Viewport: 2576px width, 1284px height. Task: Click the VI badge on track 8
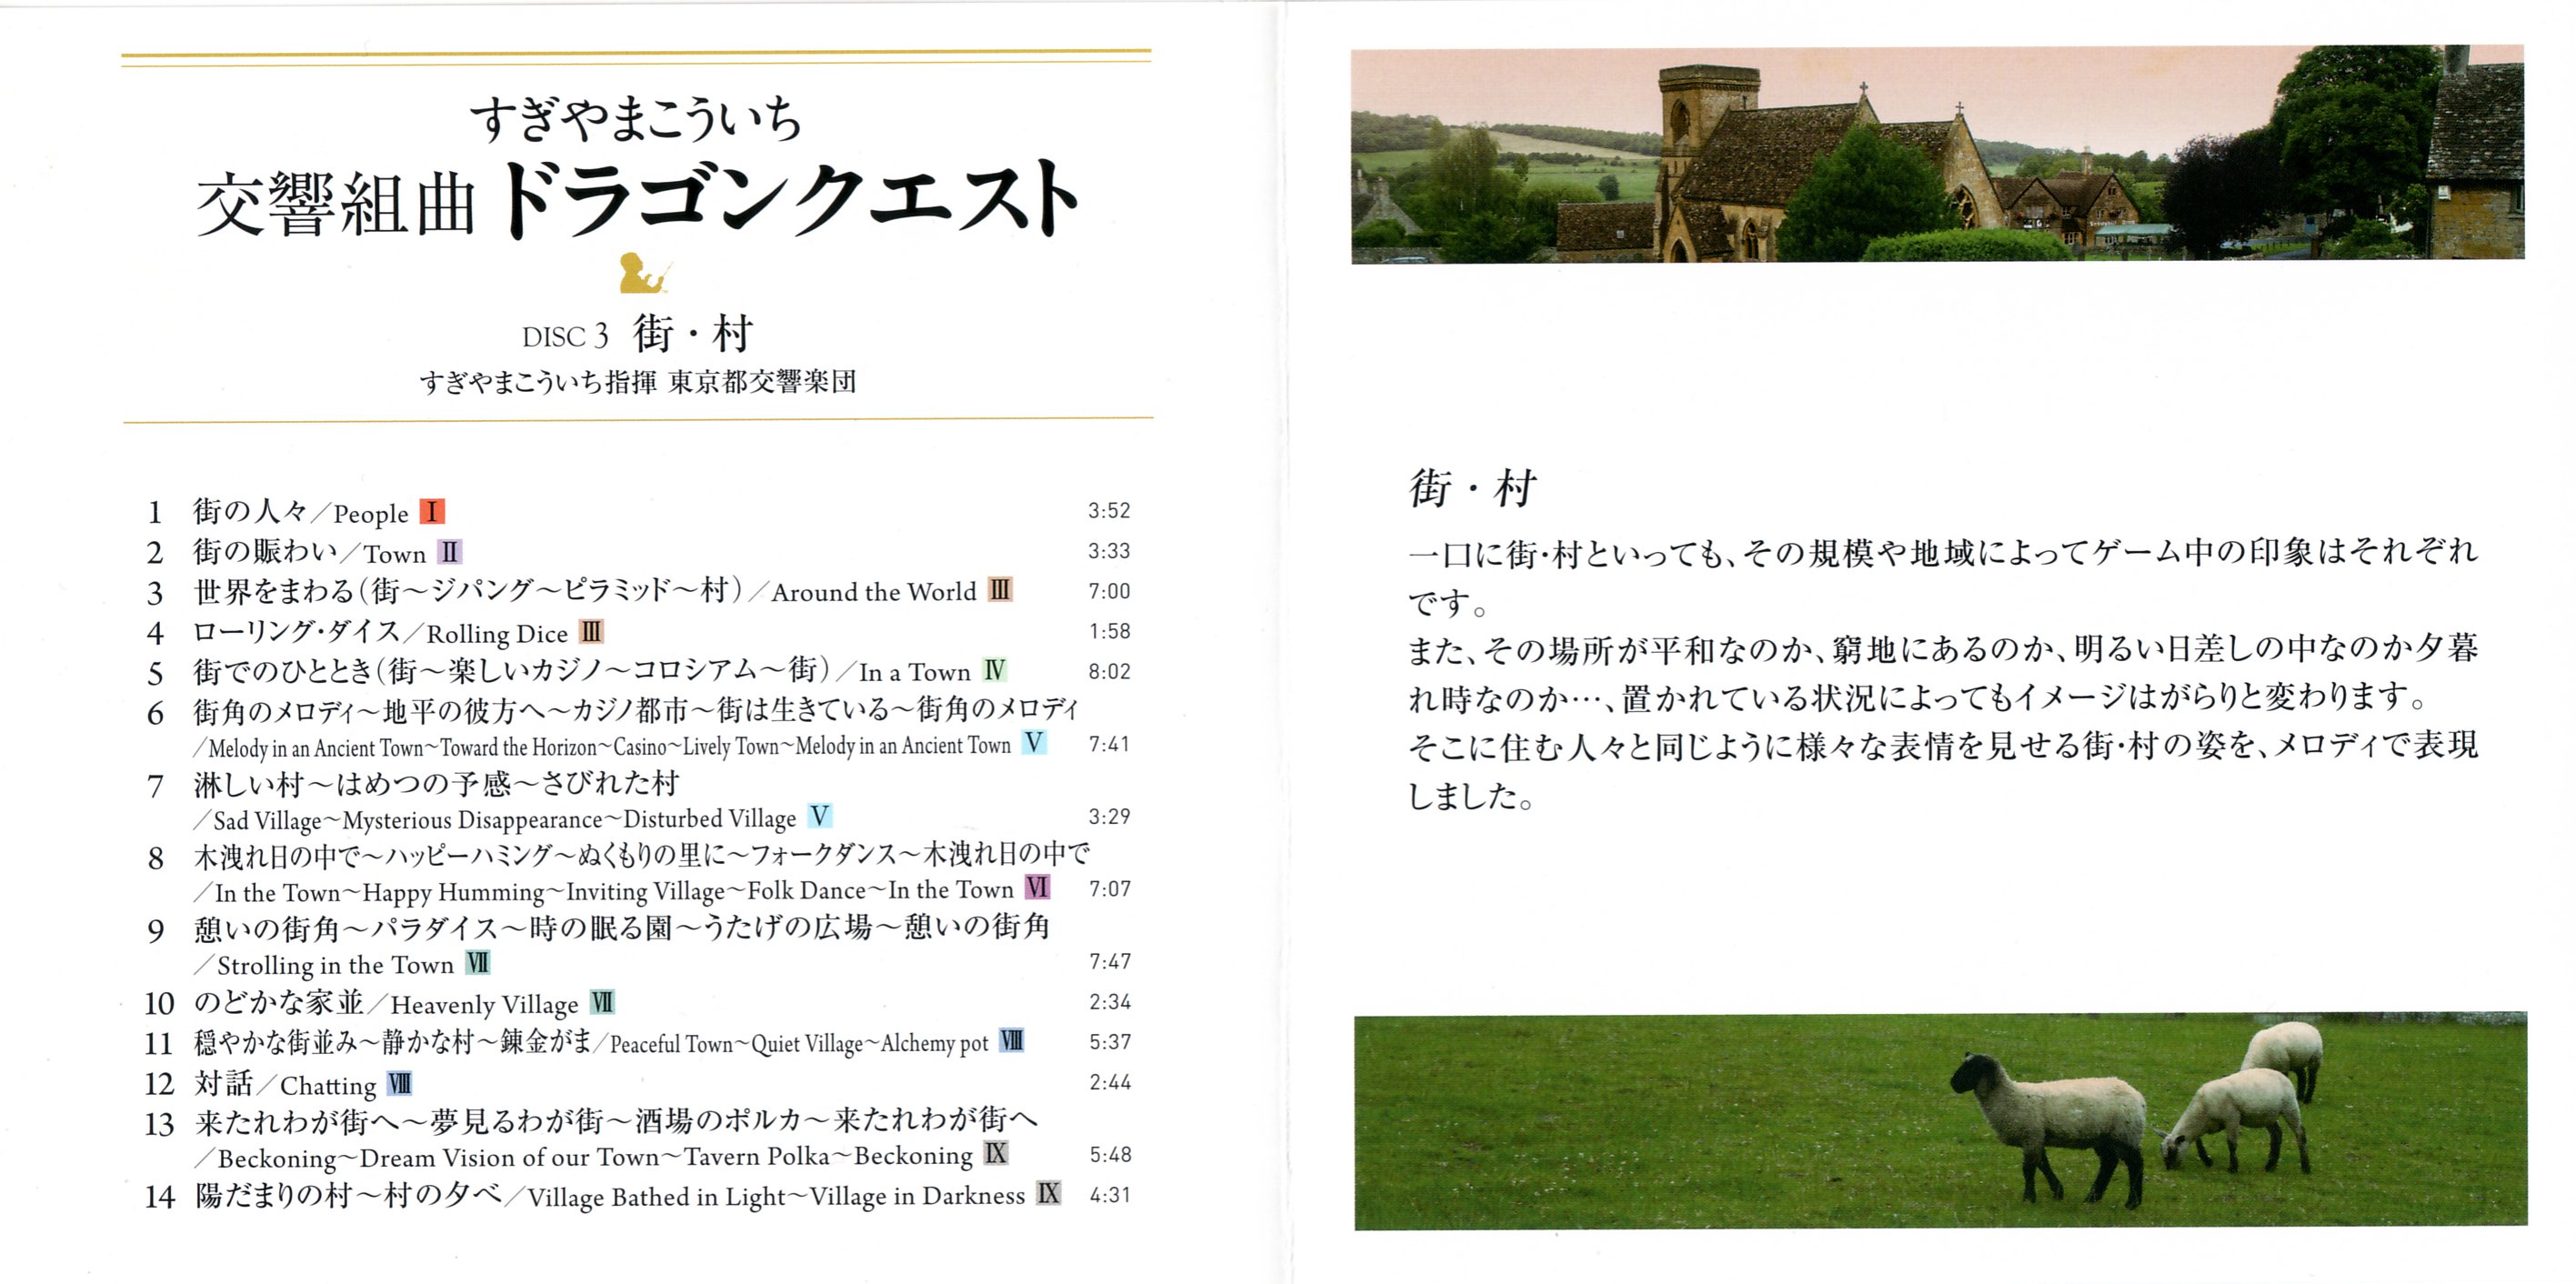1037,888
